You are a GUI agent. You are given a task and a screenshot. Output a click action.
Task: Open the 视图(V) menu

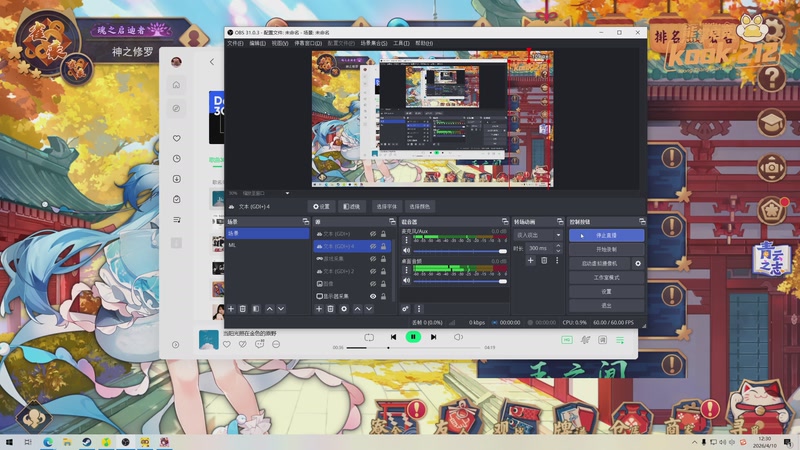point(280,43)
